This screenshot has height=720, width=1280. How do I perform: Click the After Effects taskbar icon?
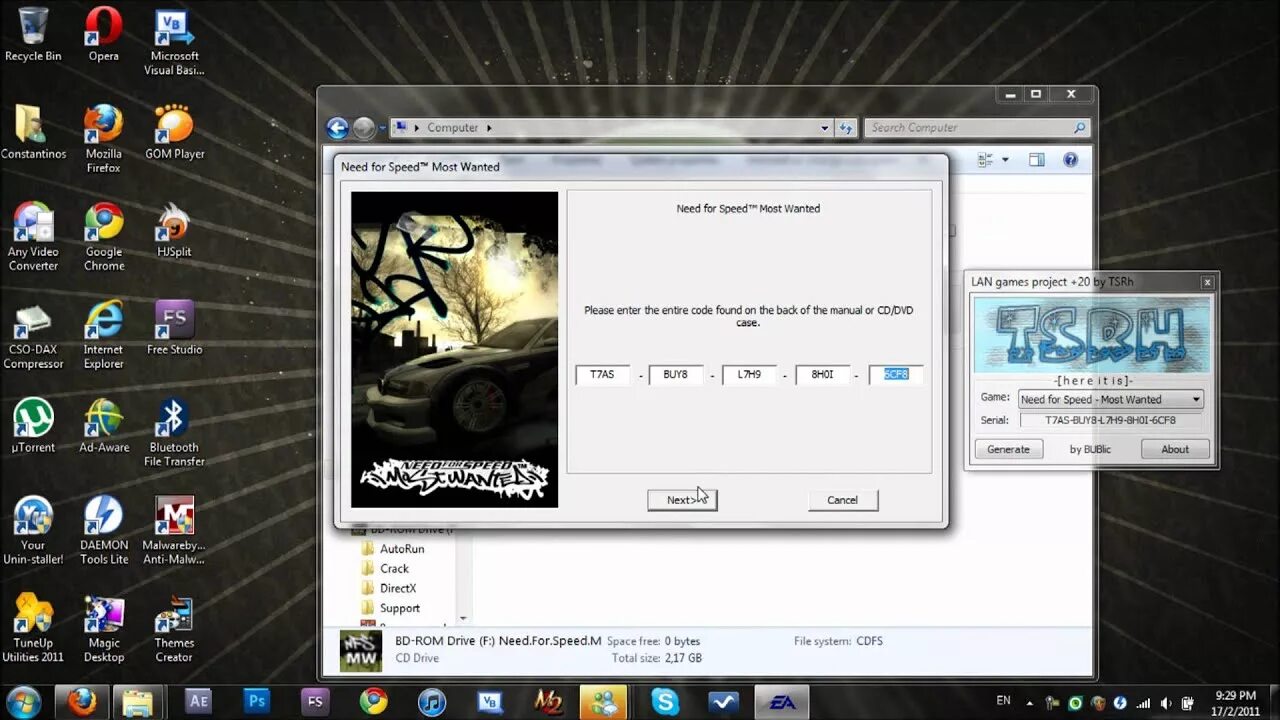(x=198, y=702)
